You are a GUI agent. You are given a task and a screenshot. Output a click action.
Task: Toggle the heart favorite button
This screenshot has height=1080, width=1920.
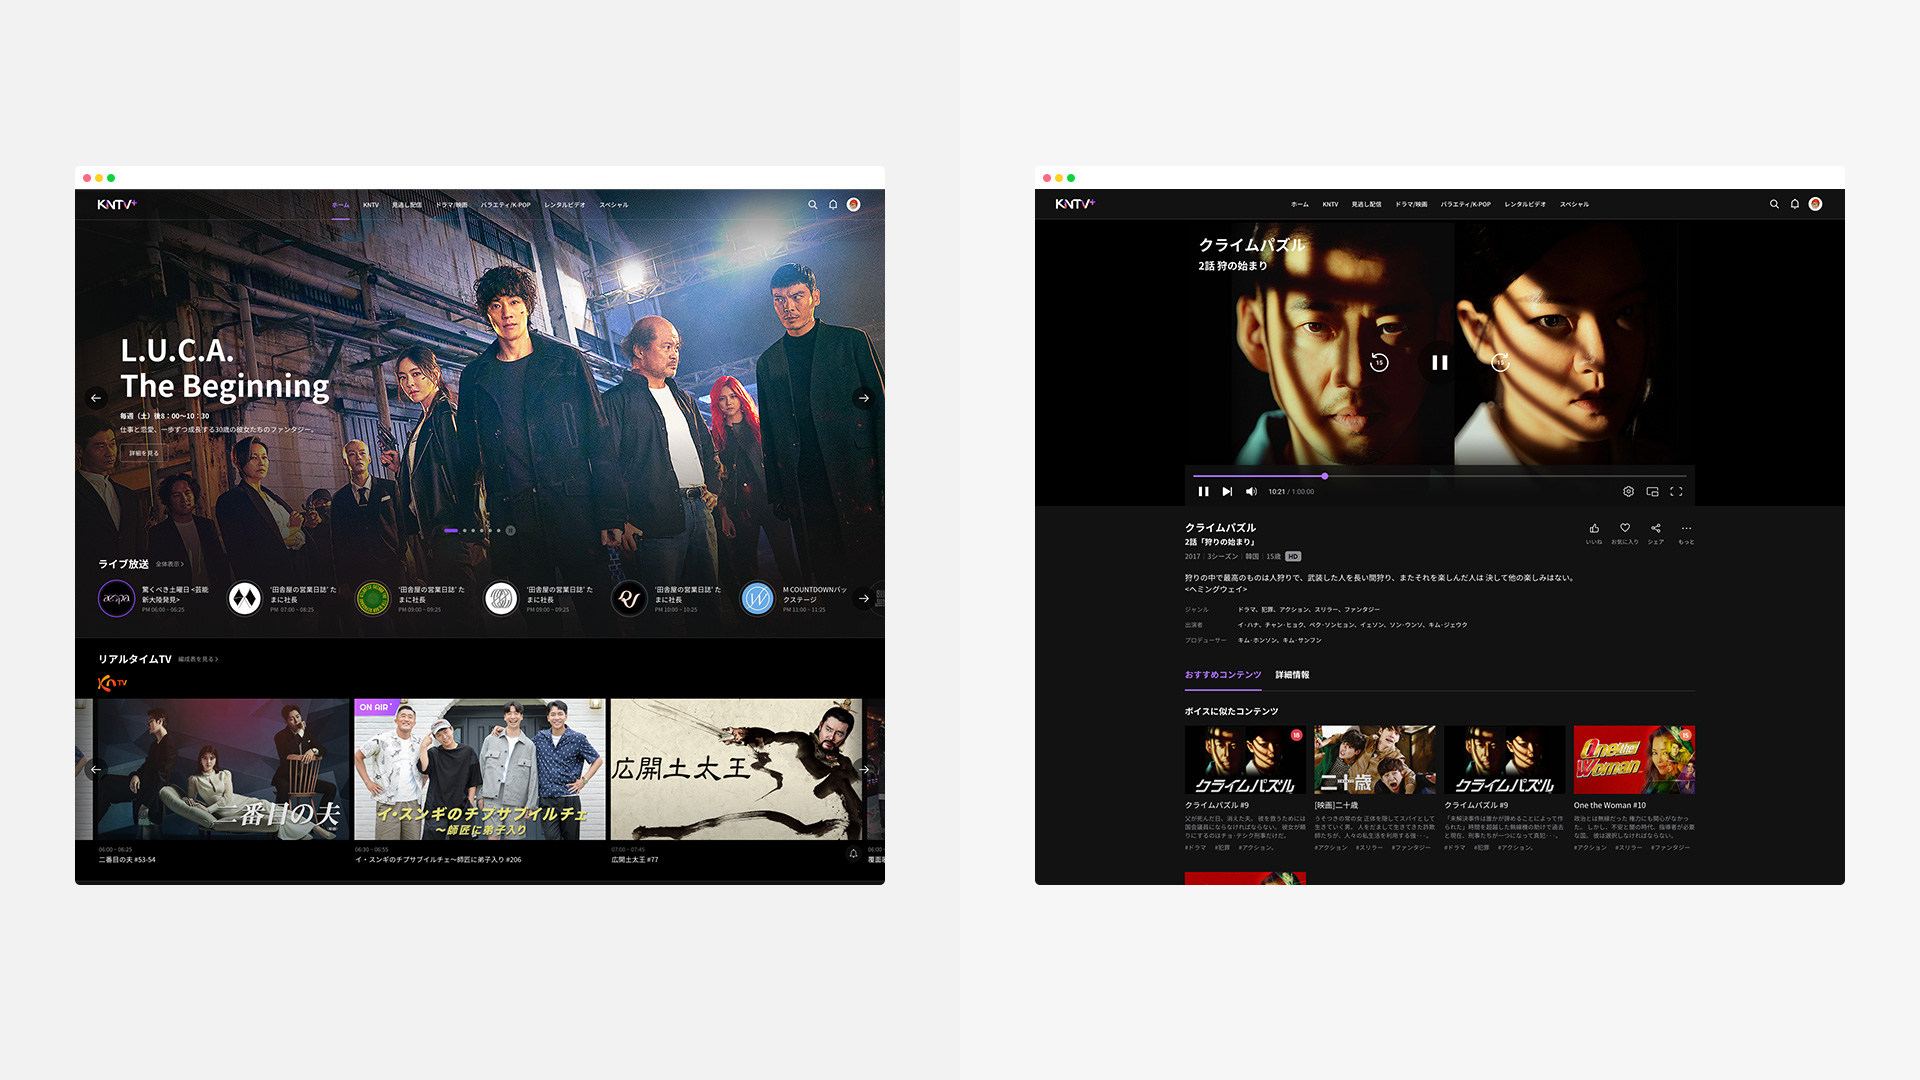click(1625, 529)
